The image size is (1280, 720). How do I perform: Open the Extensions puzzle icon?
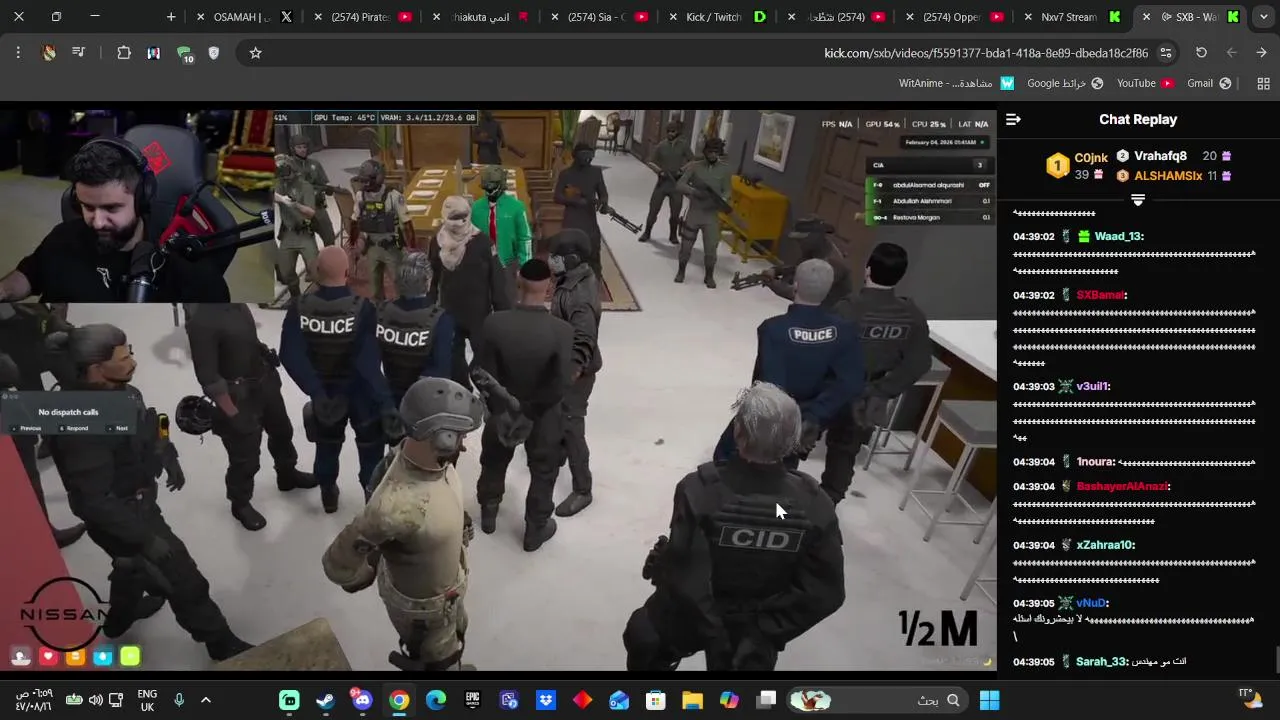(x=124, y=53)
